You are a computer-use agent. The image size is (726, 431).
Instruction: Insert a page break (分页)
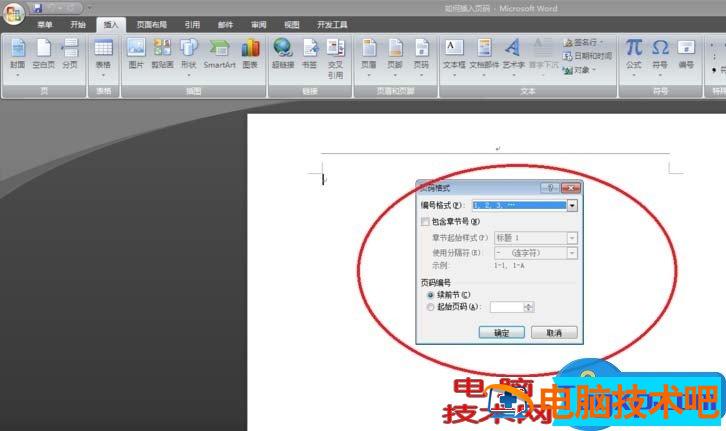(x=70, y=55)
